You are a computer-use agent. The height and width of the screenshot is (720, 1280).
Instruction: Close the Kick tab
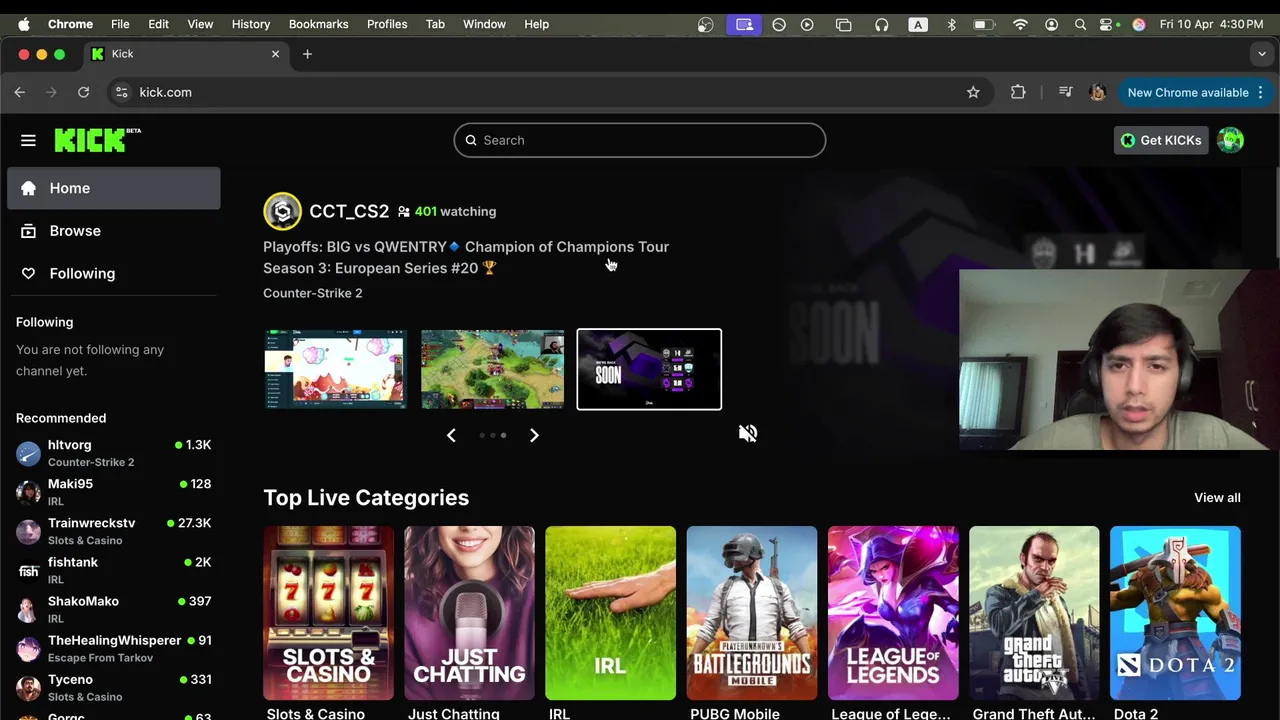coord(275,54)
